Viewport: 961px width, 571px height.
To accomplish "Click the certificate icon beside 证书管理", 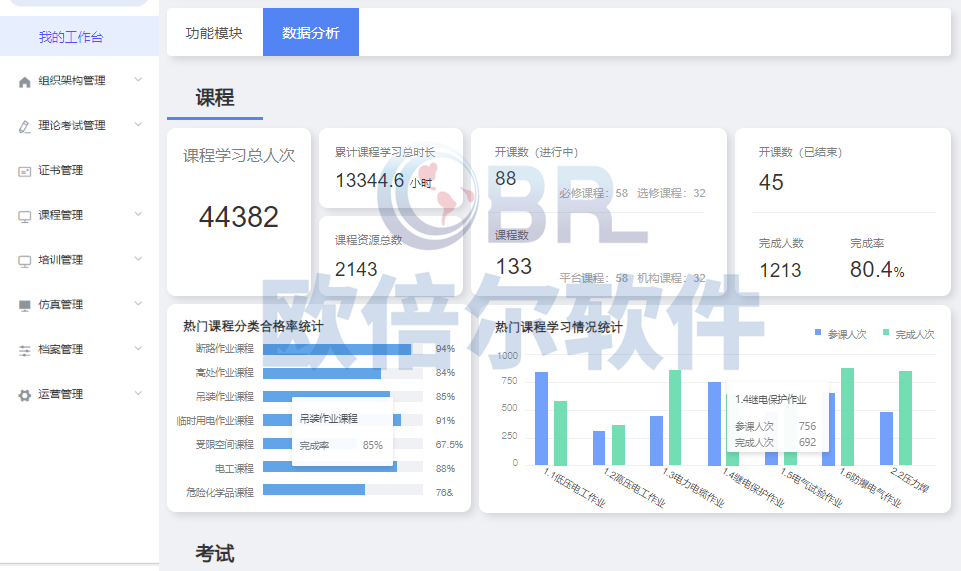I will (x=25, y=172).
